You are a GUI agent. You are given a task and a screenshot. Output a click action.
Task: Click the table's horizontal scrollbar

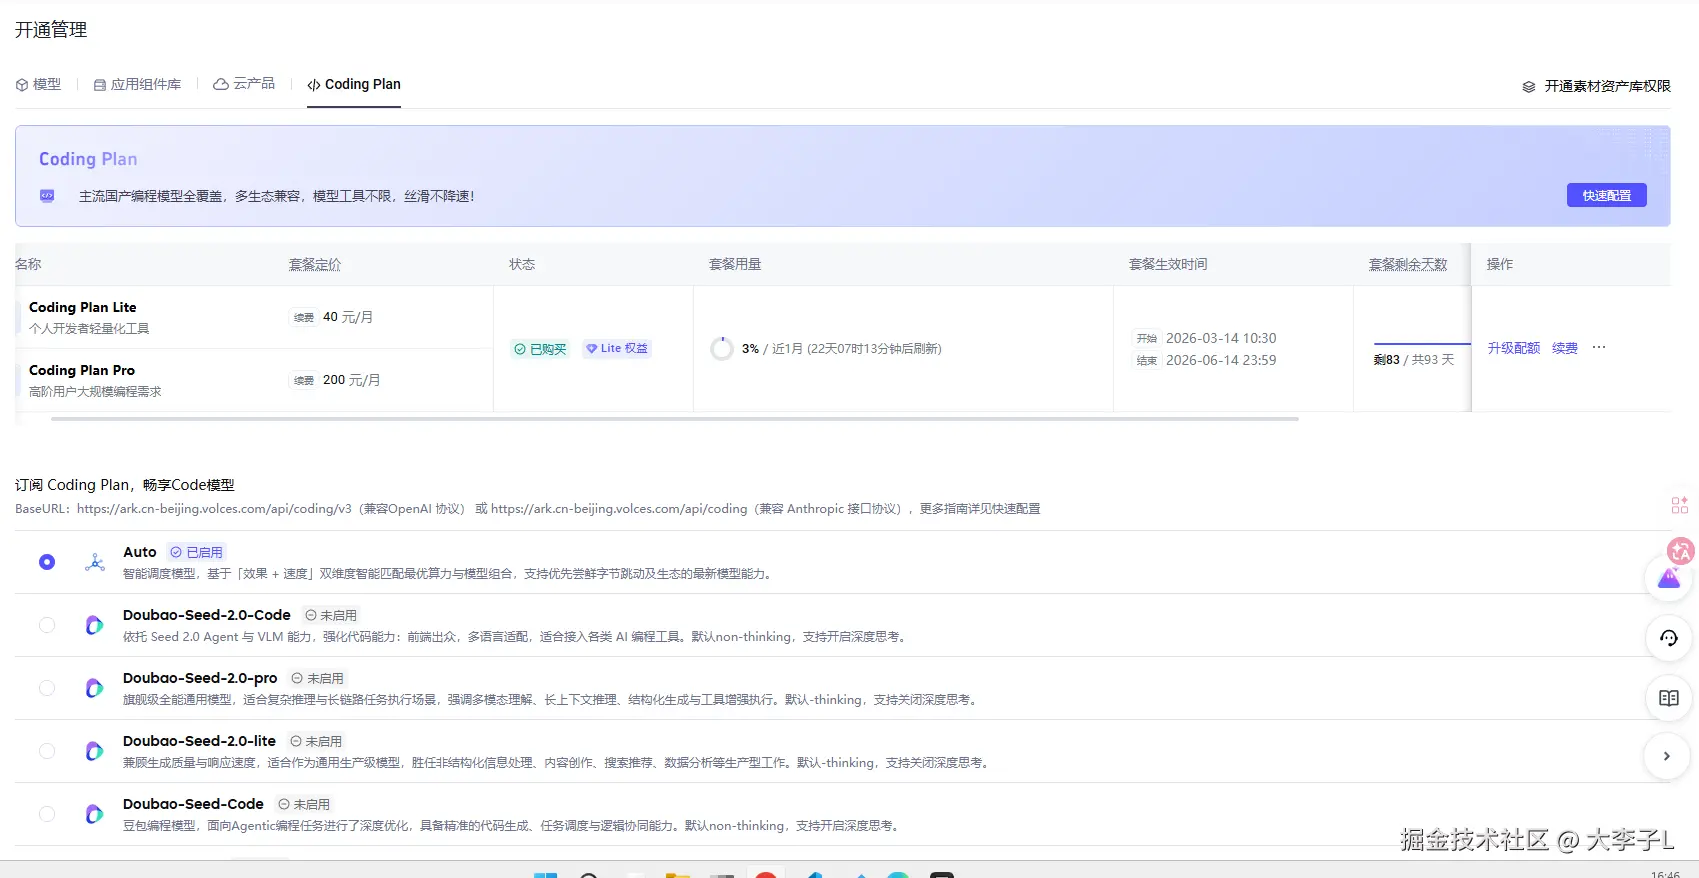[675, 419]
